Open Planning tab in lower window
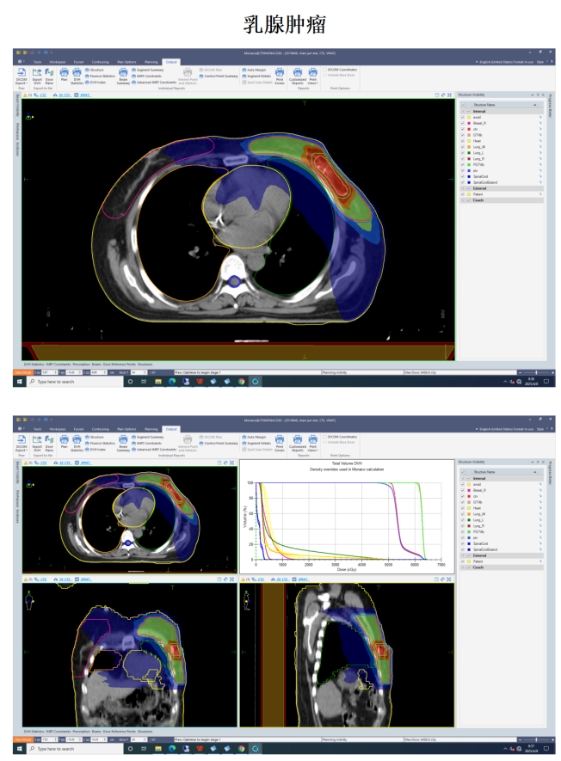This screenshot has height=761, width=561. click(x=151, y=429)
